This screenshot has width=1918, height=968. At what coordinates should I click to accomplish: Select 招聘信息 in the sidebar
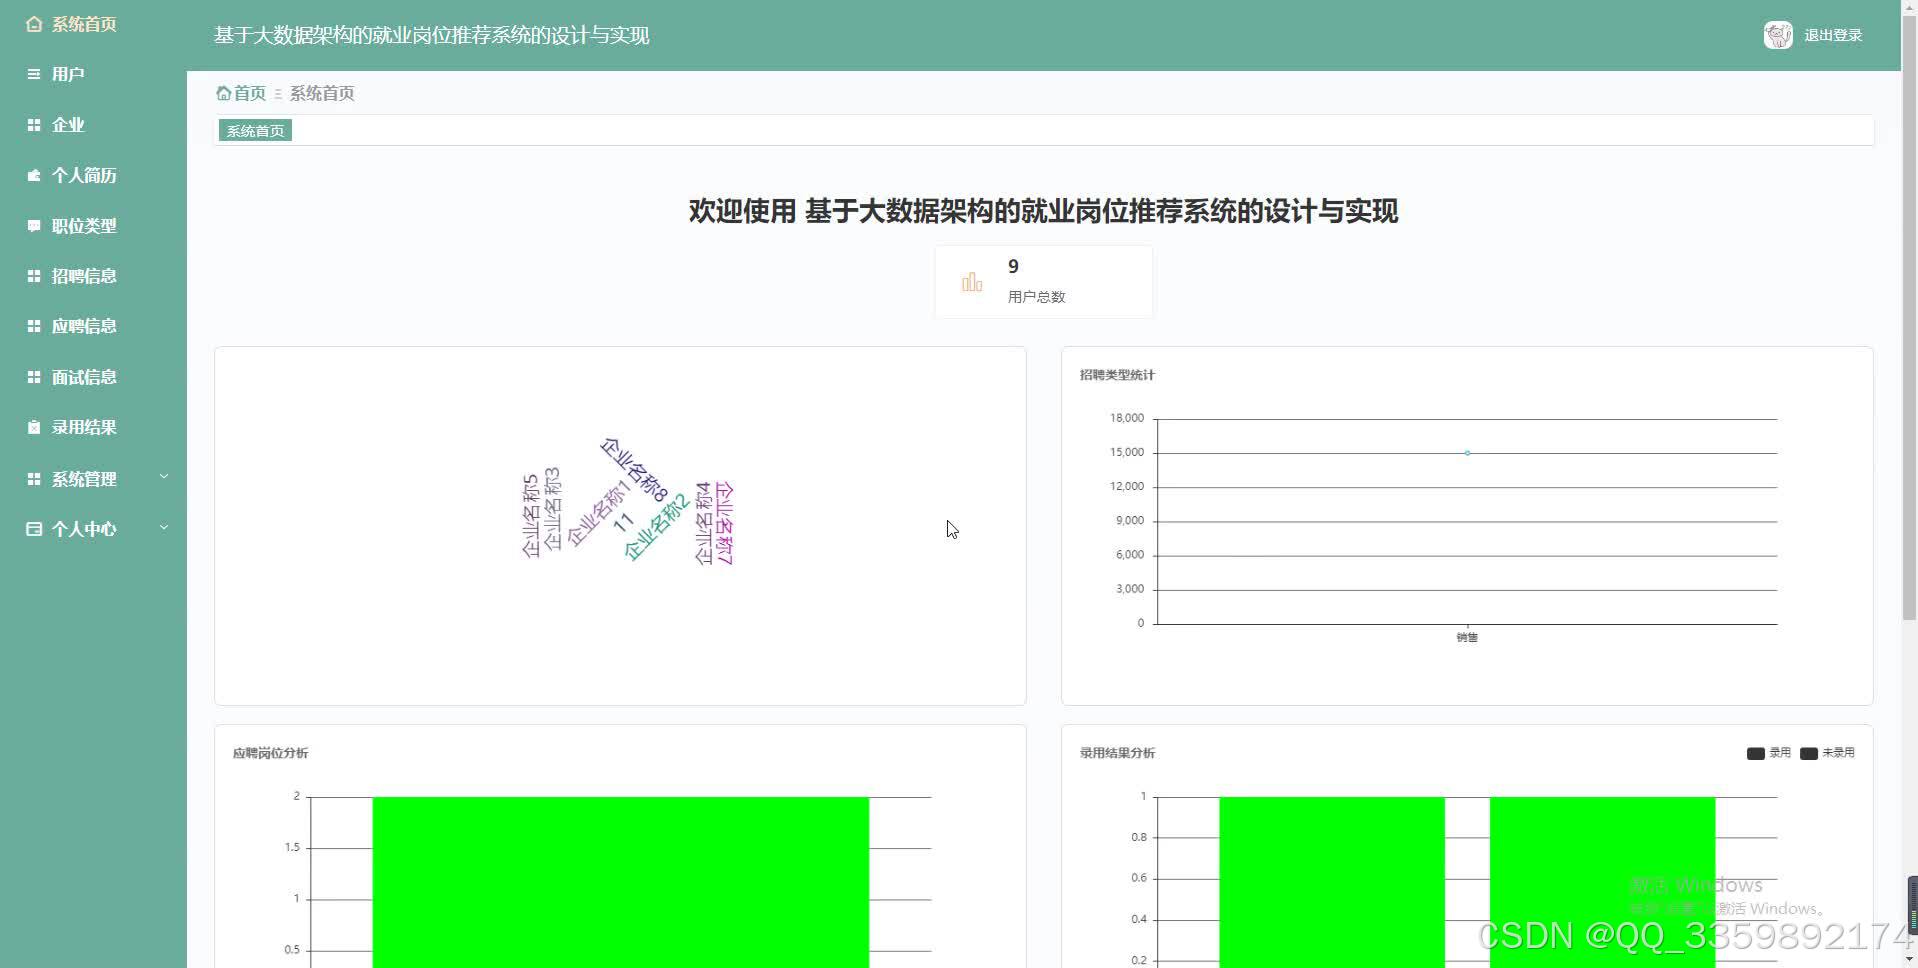pos(84,276)
